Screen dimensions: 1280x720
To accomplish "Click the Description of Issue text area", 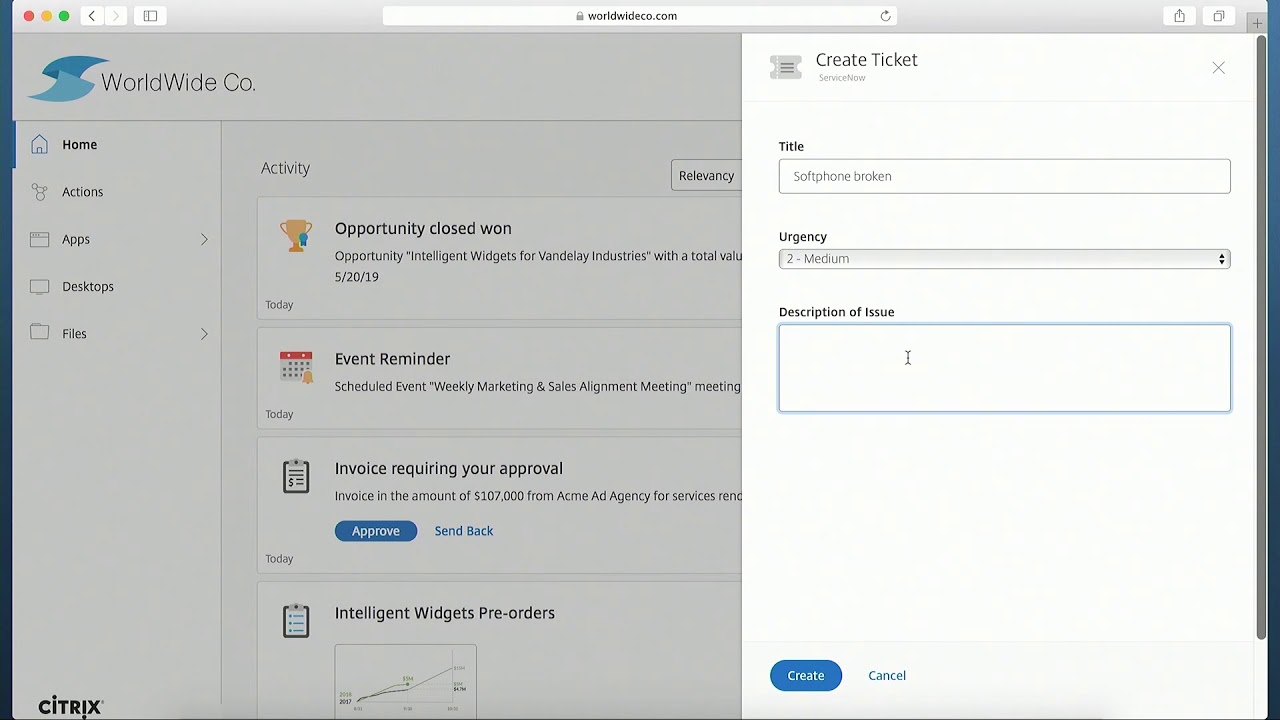I will (1005, 368).
